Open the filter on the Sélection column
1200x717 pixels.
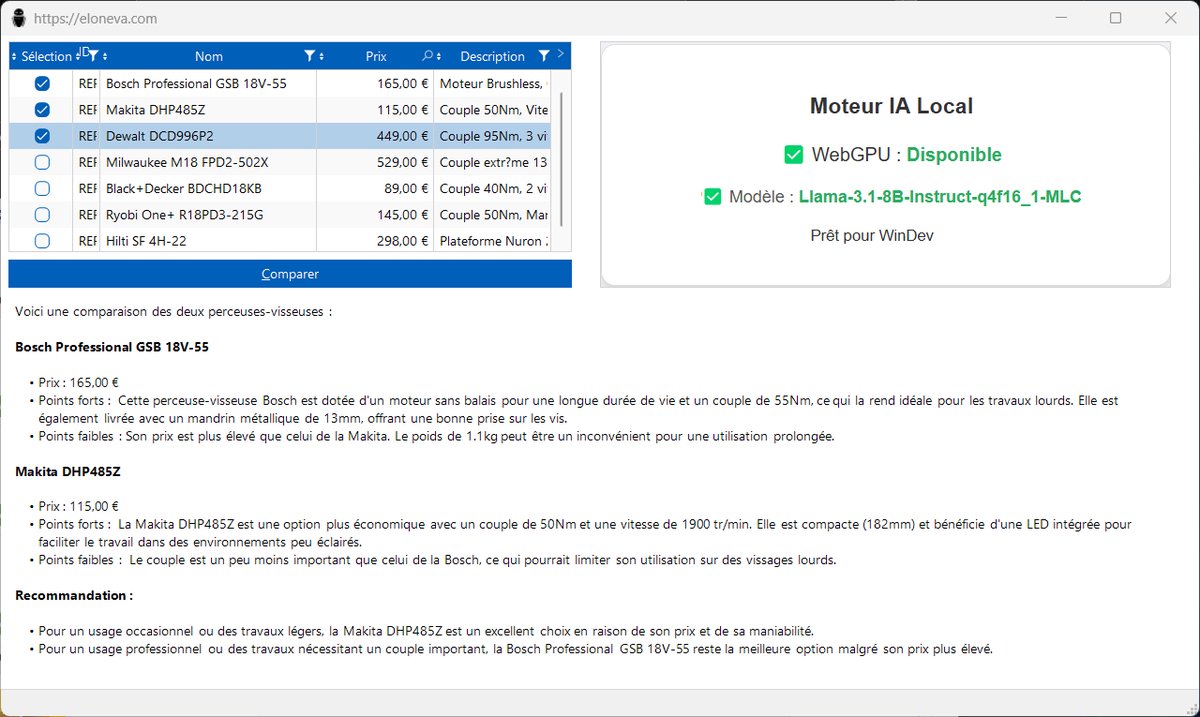coord(96,55)
